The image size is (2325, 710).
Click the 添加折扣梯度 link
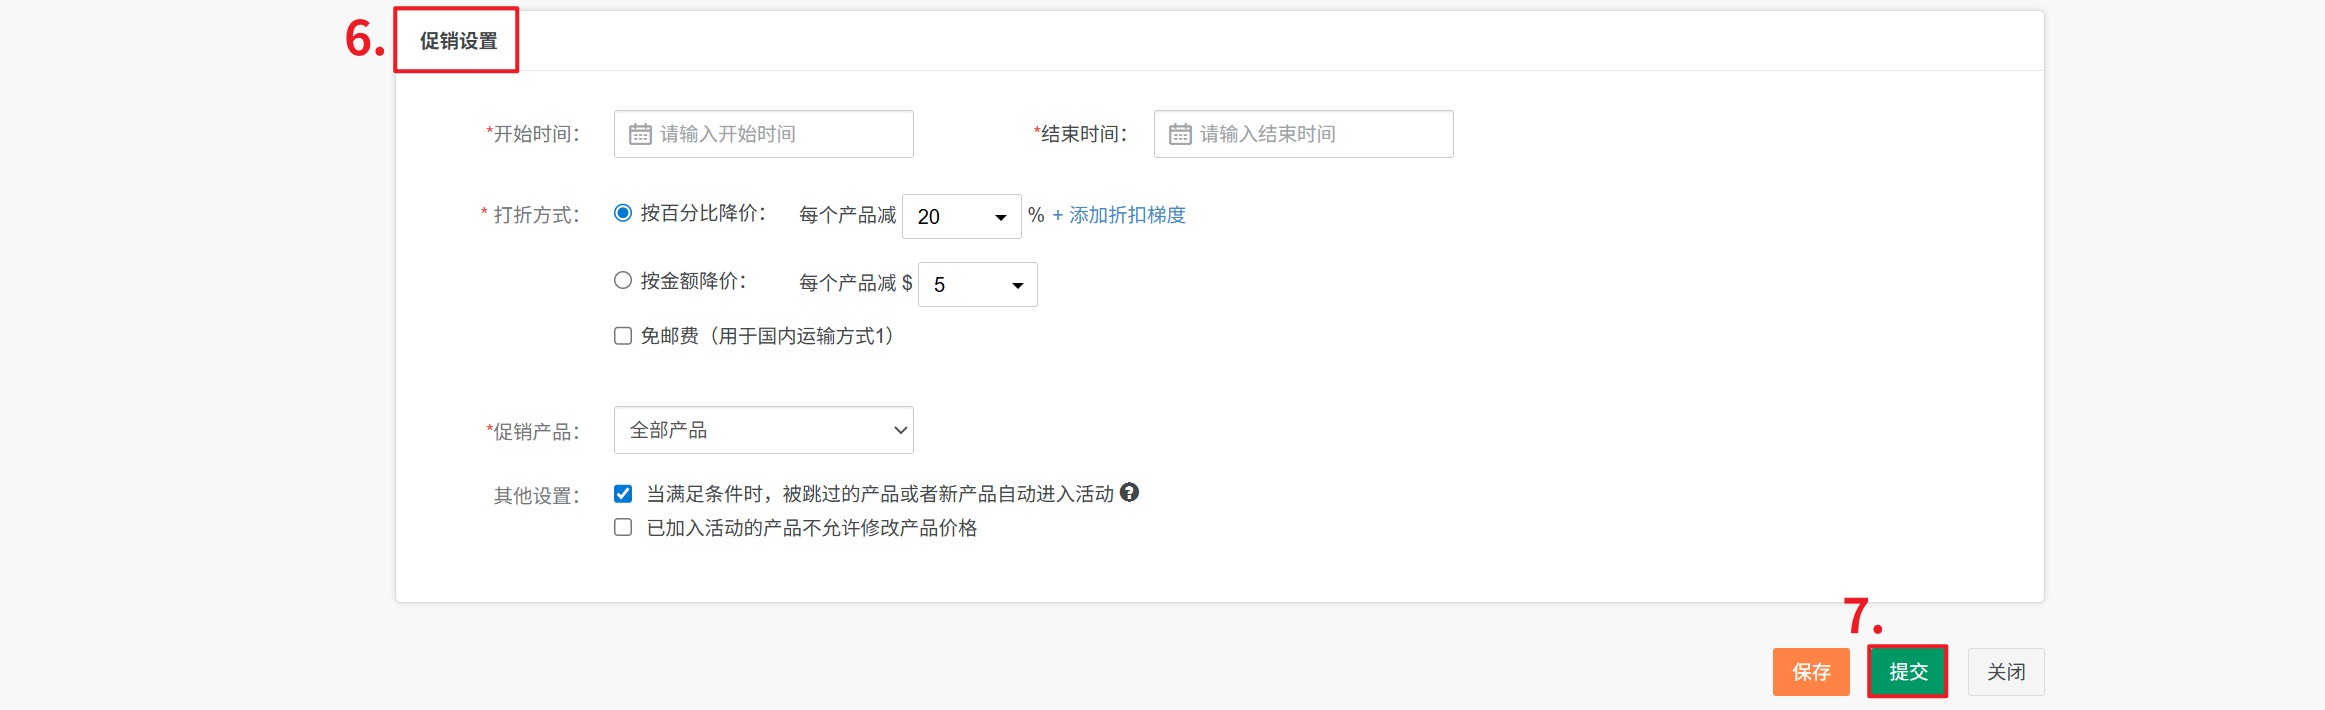coord(1119,215)
